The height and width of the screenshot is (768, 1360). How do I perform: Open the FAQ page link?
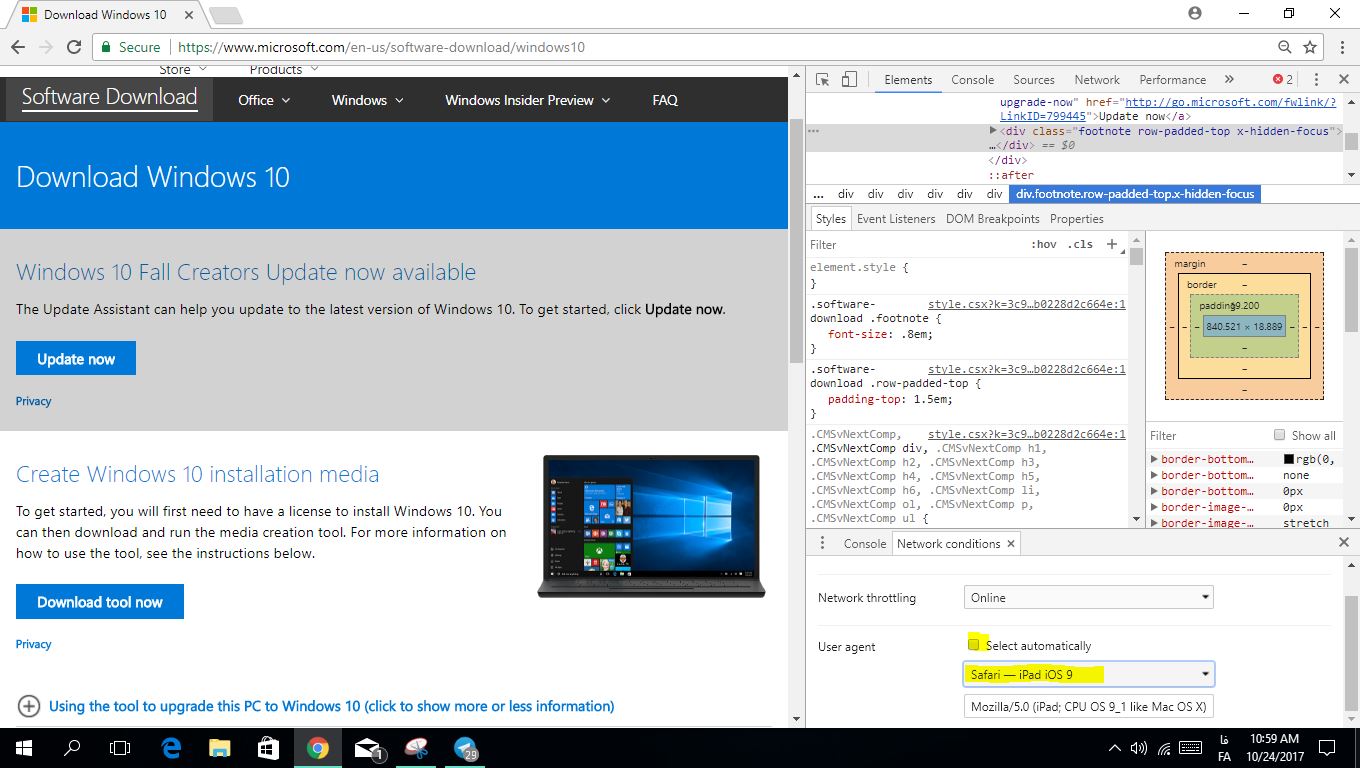(665, 100)
